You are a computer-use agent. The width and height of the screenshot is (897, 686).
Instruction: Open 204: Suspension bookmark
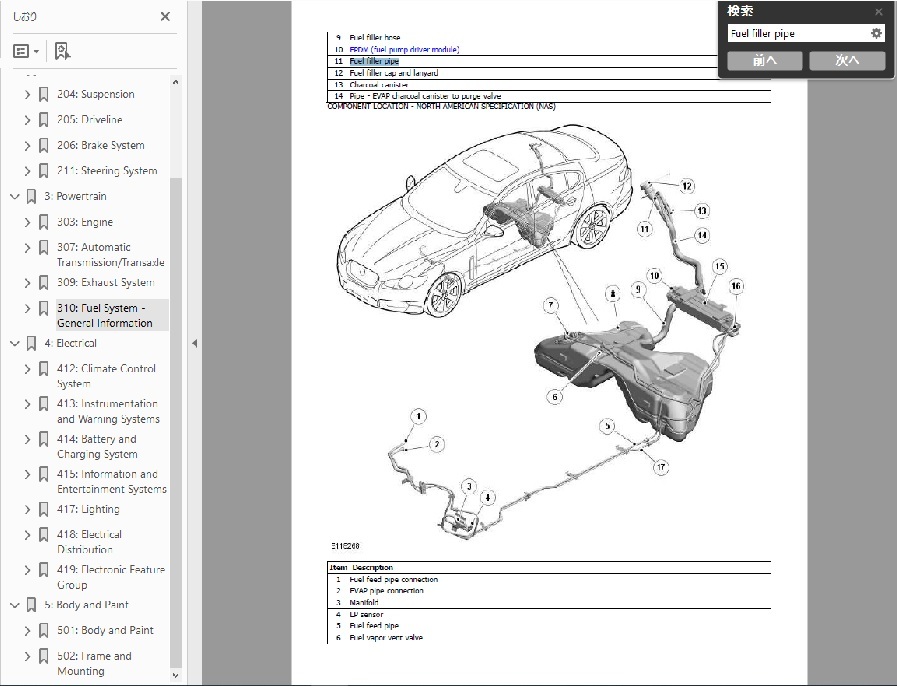tap(96, 94)
